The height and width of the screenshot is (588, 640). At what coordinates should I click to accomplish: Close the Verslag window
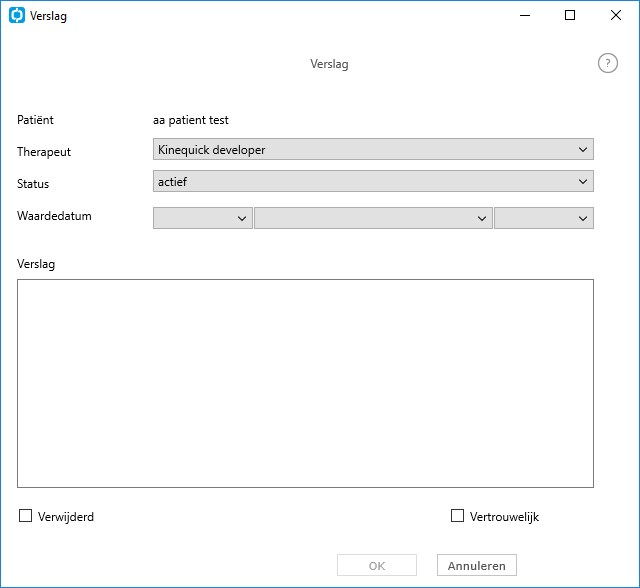tap(616, 16)
